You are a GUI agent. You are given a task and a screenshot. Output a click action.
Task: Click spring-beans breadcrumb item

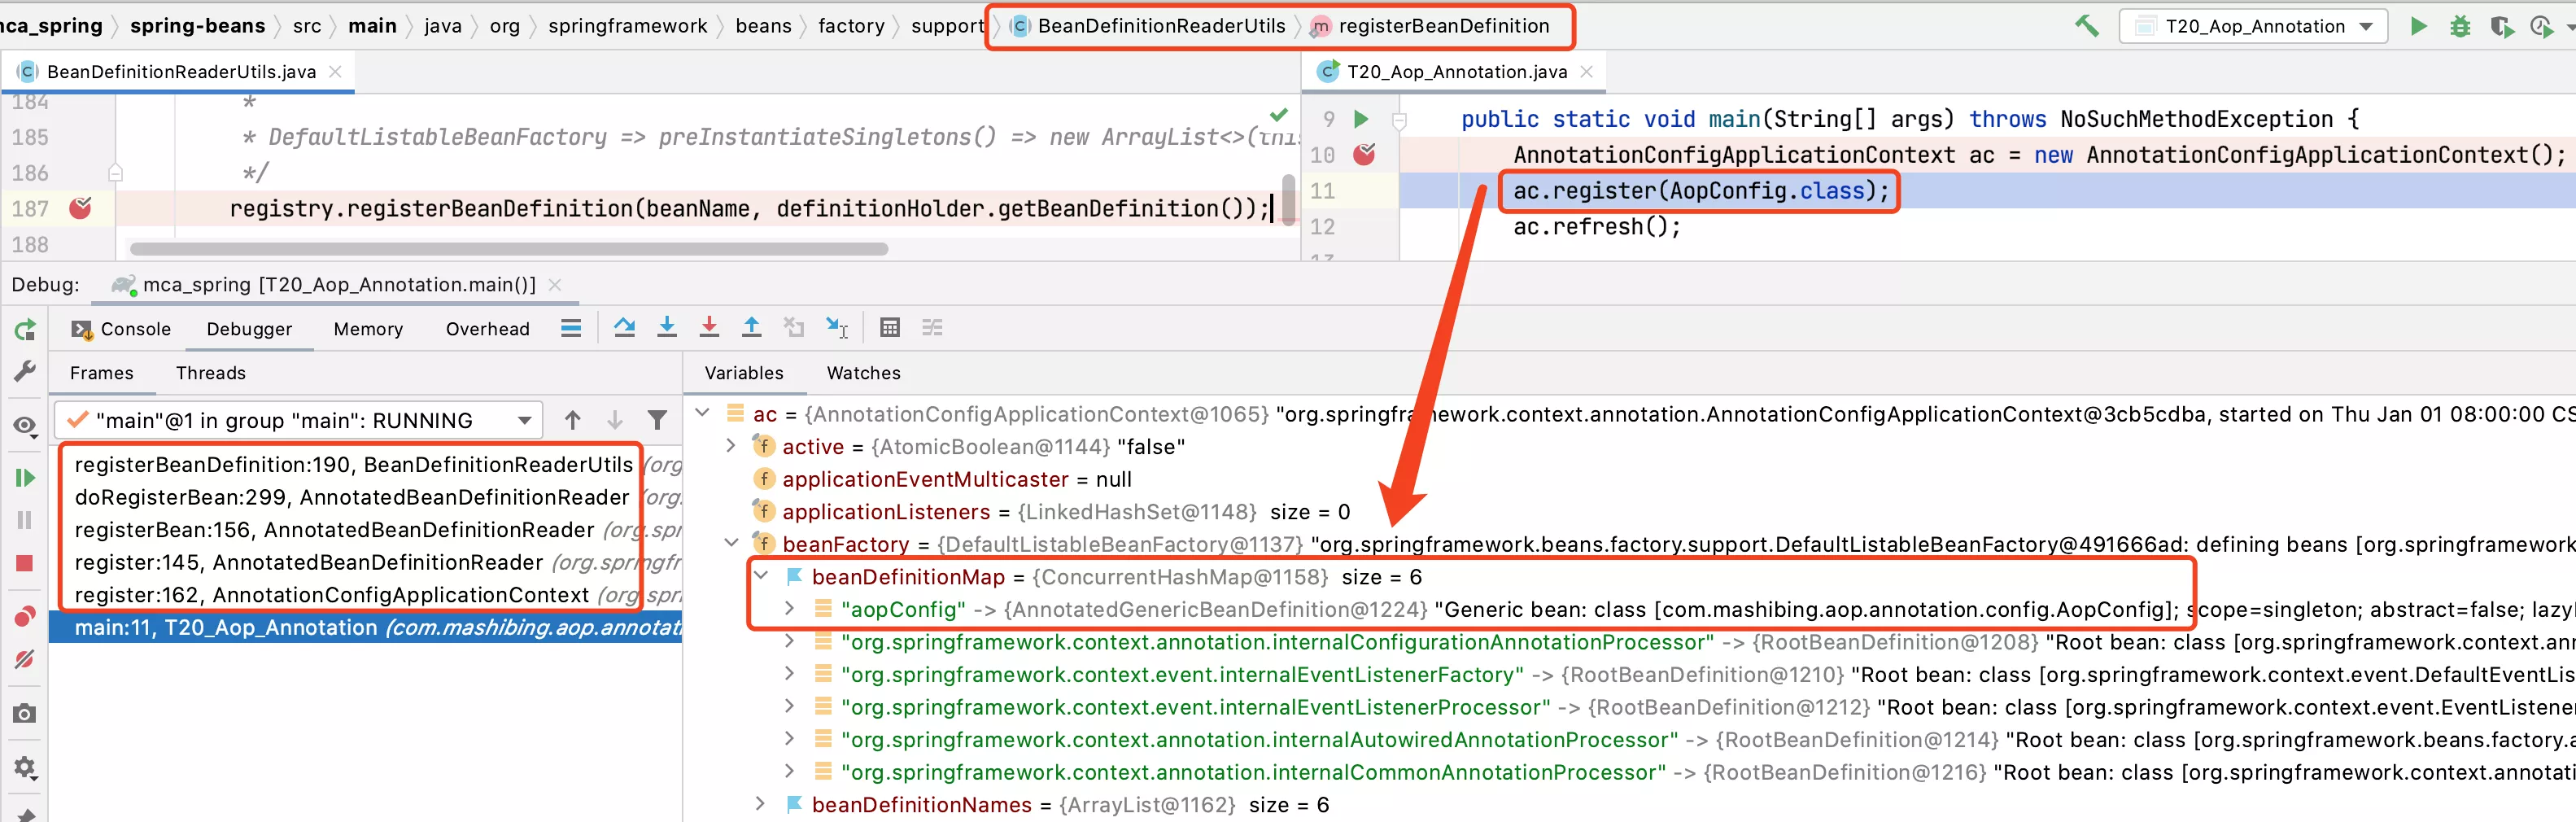pos(198,26)
